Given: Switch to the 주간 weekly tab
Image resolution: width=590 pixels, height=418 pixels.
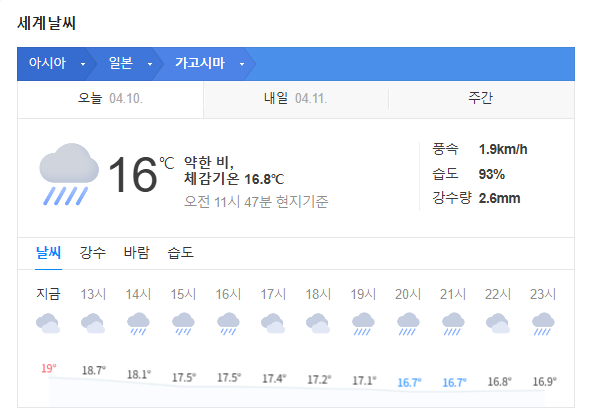Looking at the screenshot, I should coord(481,98).
